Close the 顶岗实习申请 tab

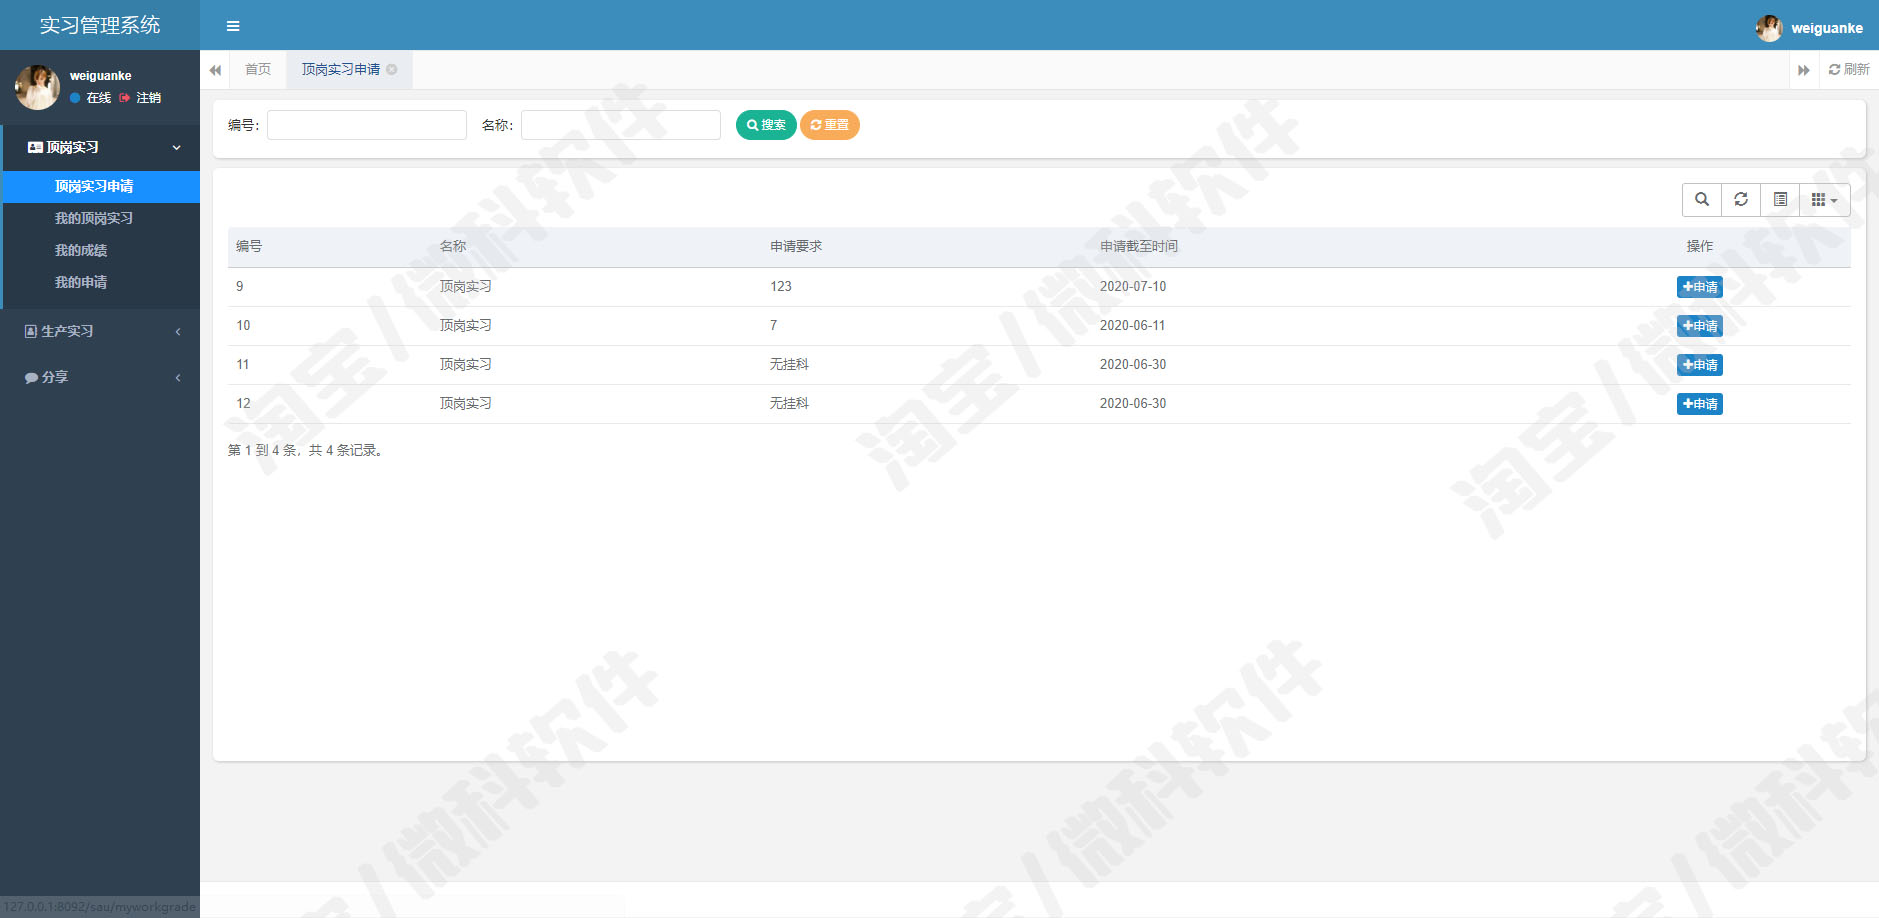[392, 69]
